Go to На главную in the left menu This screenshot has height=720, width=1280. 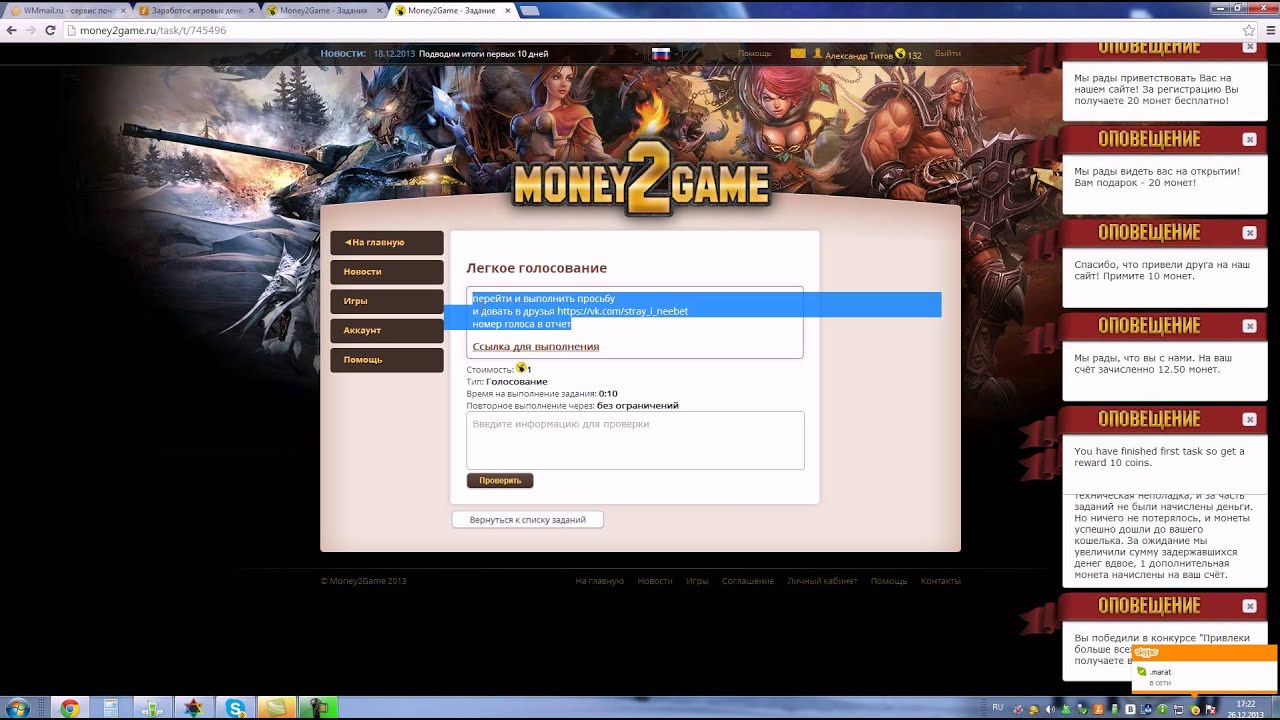coord(387,243)
